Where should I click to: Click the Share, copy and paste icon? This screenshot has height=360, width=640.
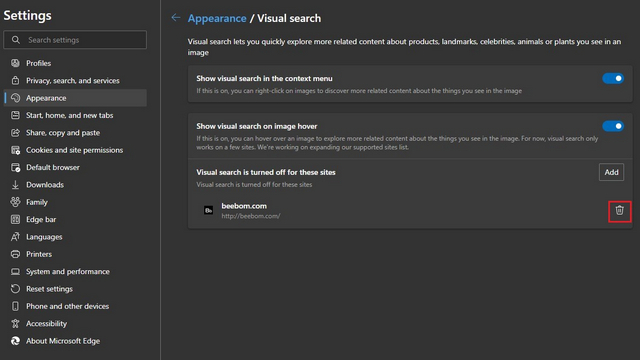[16, 133]
